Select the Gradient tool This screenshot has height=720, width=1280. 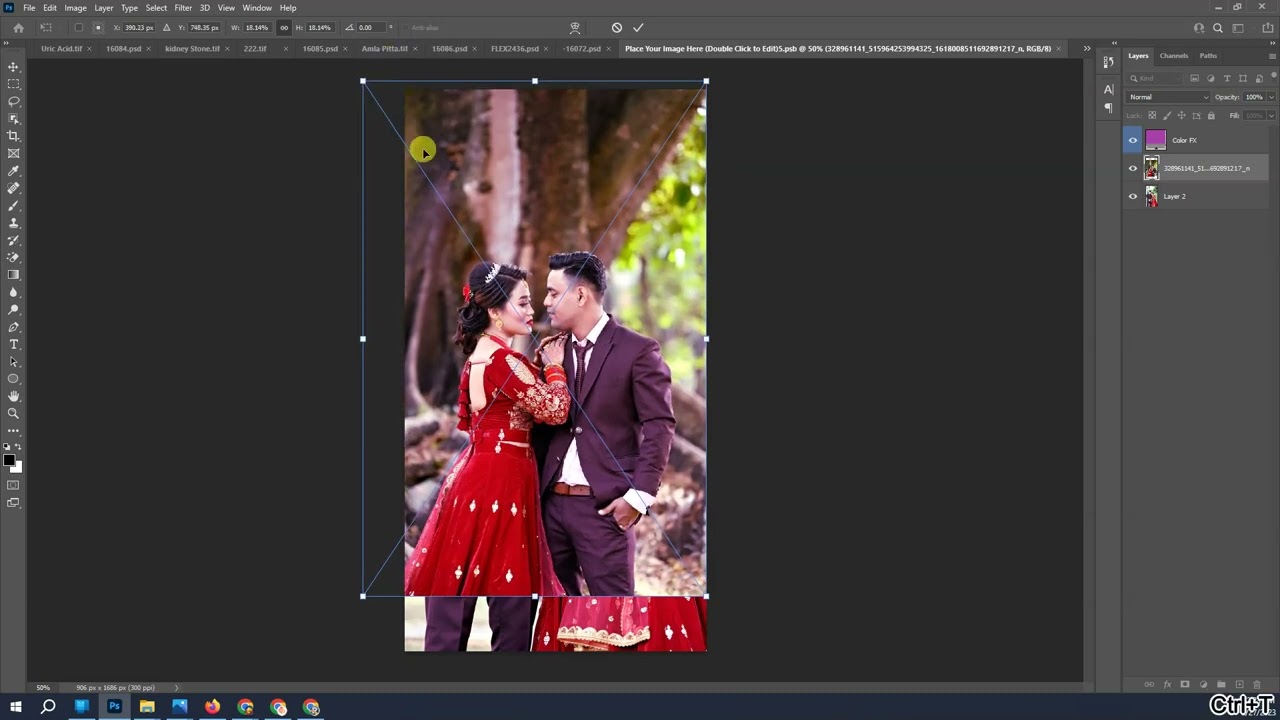(x=13, y=275)
